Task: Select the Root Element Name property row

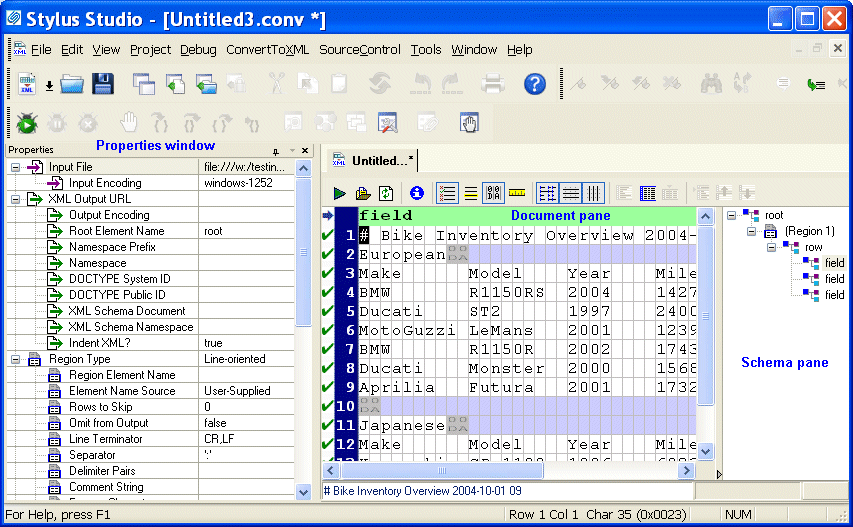Action: pyautogui.click(x=116, y=231)
